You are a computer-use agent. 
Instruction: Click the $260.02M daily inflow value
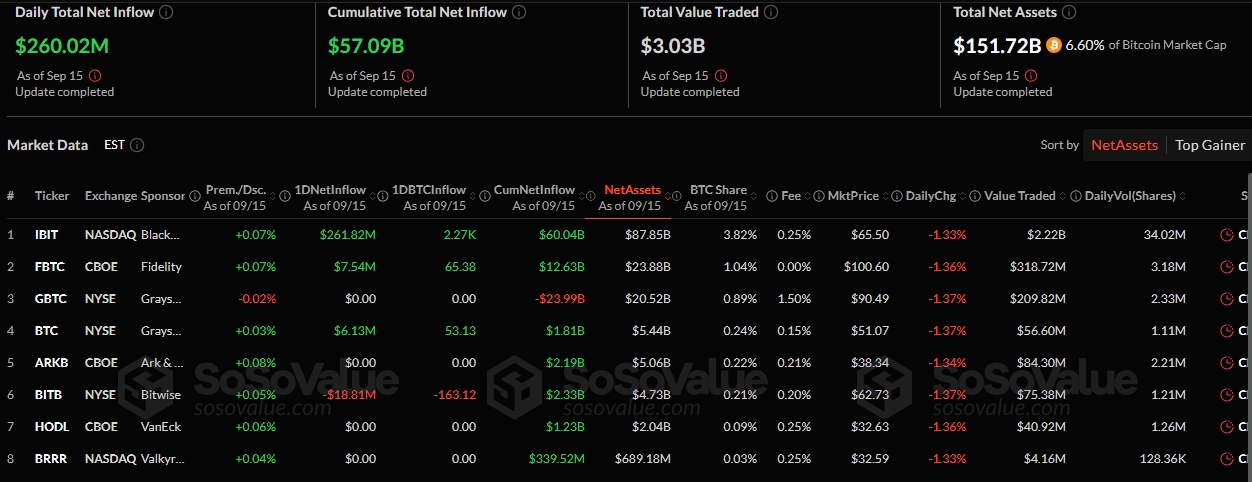coord(60,46)
